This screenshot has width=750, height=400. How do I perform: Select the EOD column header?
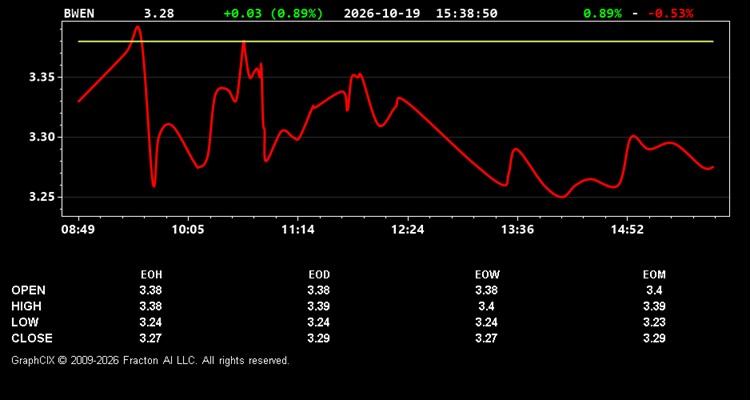(x=319, y=275)
